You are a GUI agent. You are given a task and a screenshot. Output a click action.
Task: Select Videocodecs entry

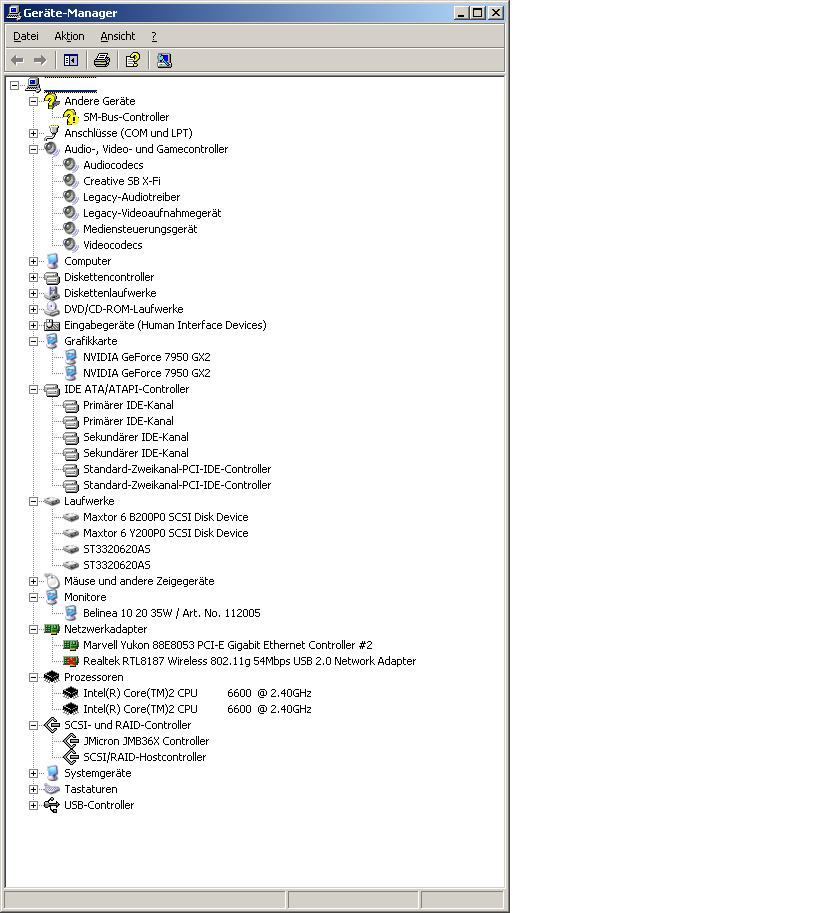tap(112, 245)
